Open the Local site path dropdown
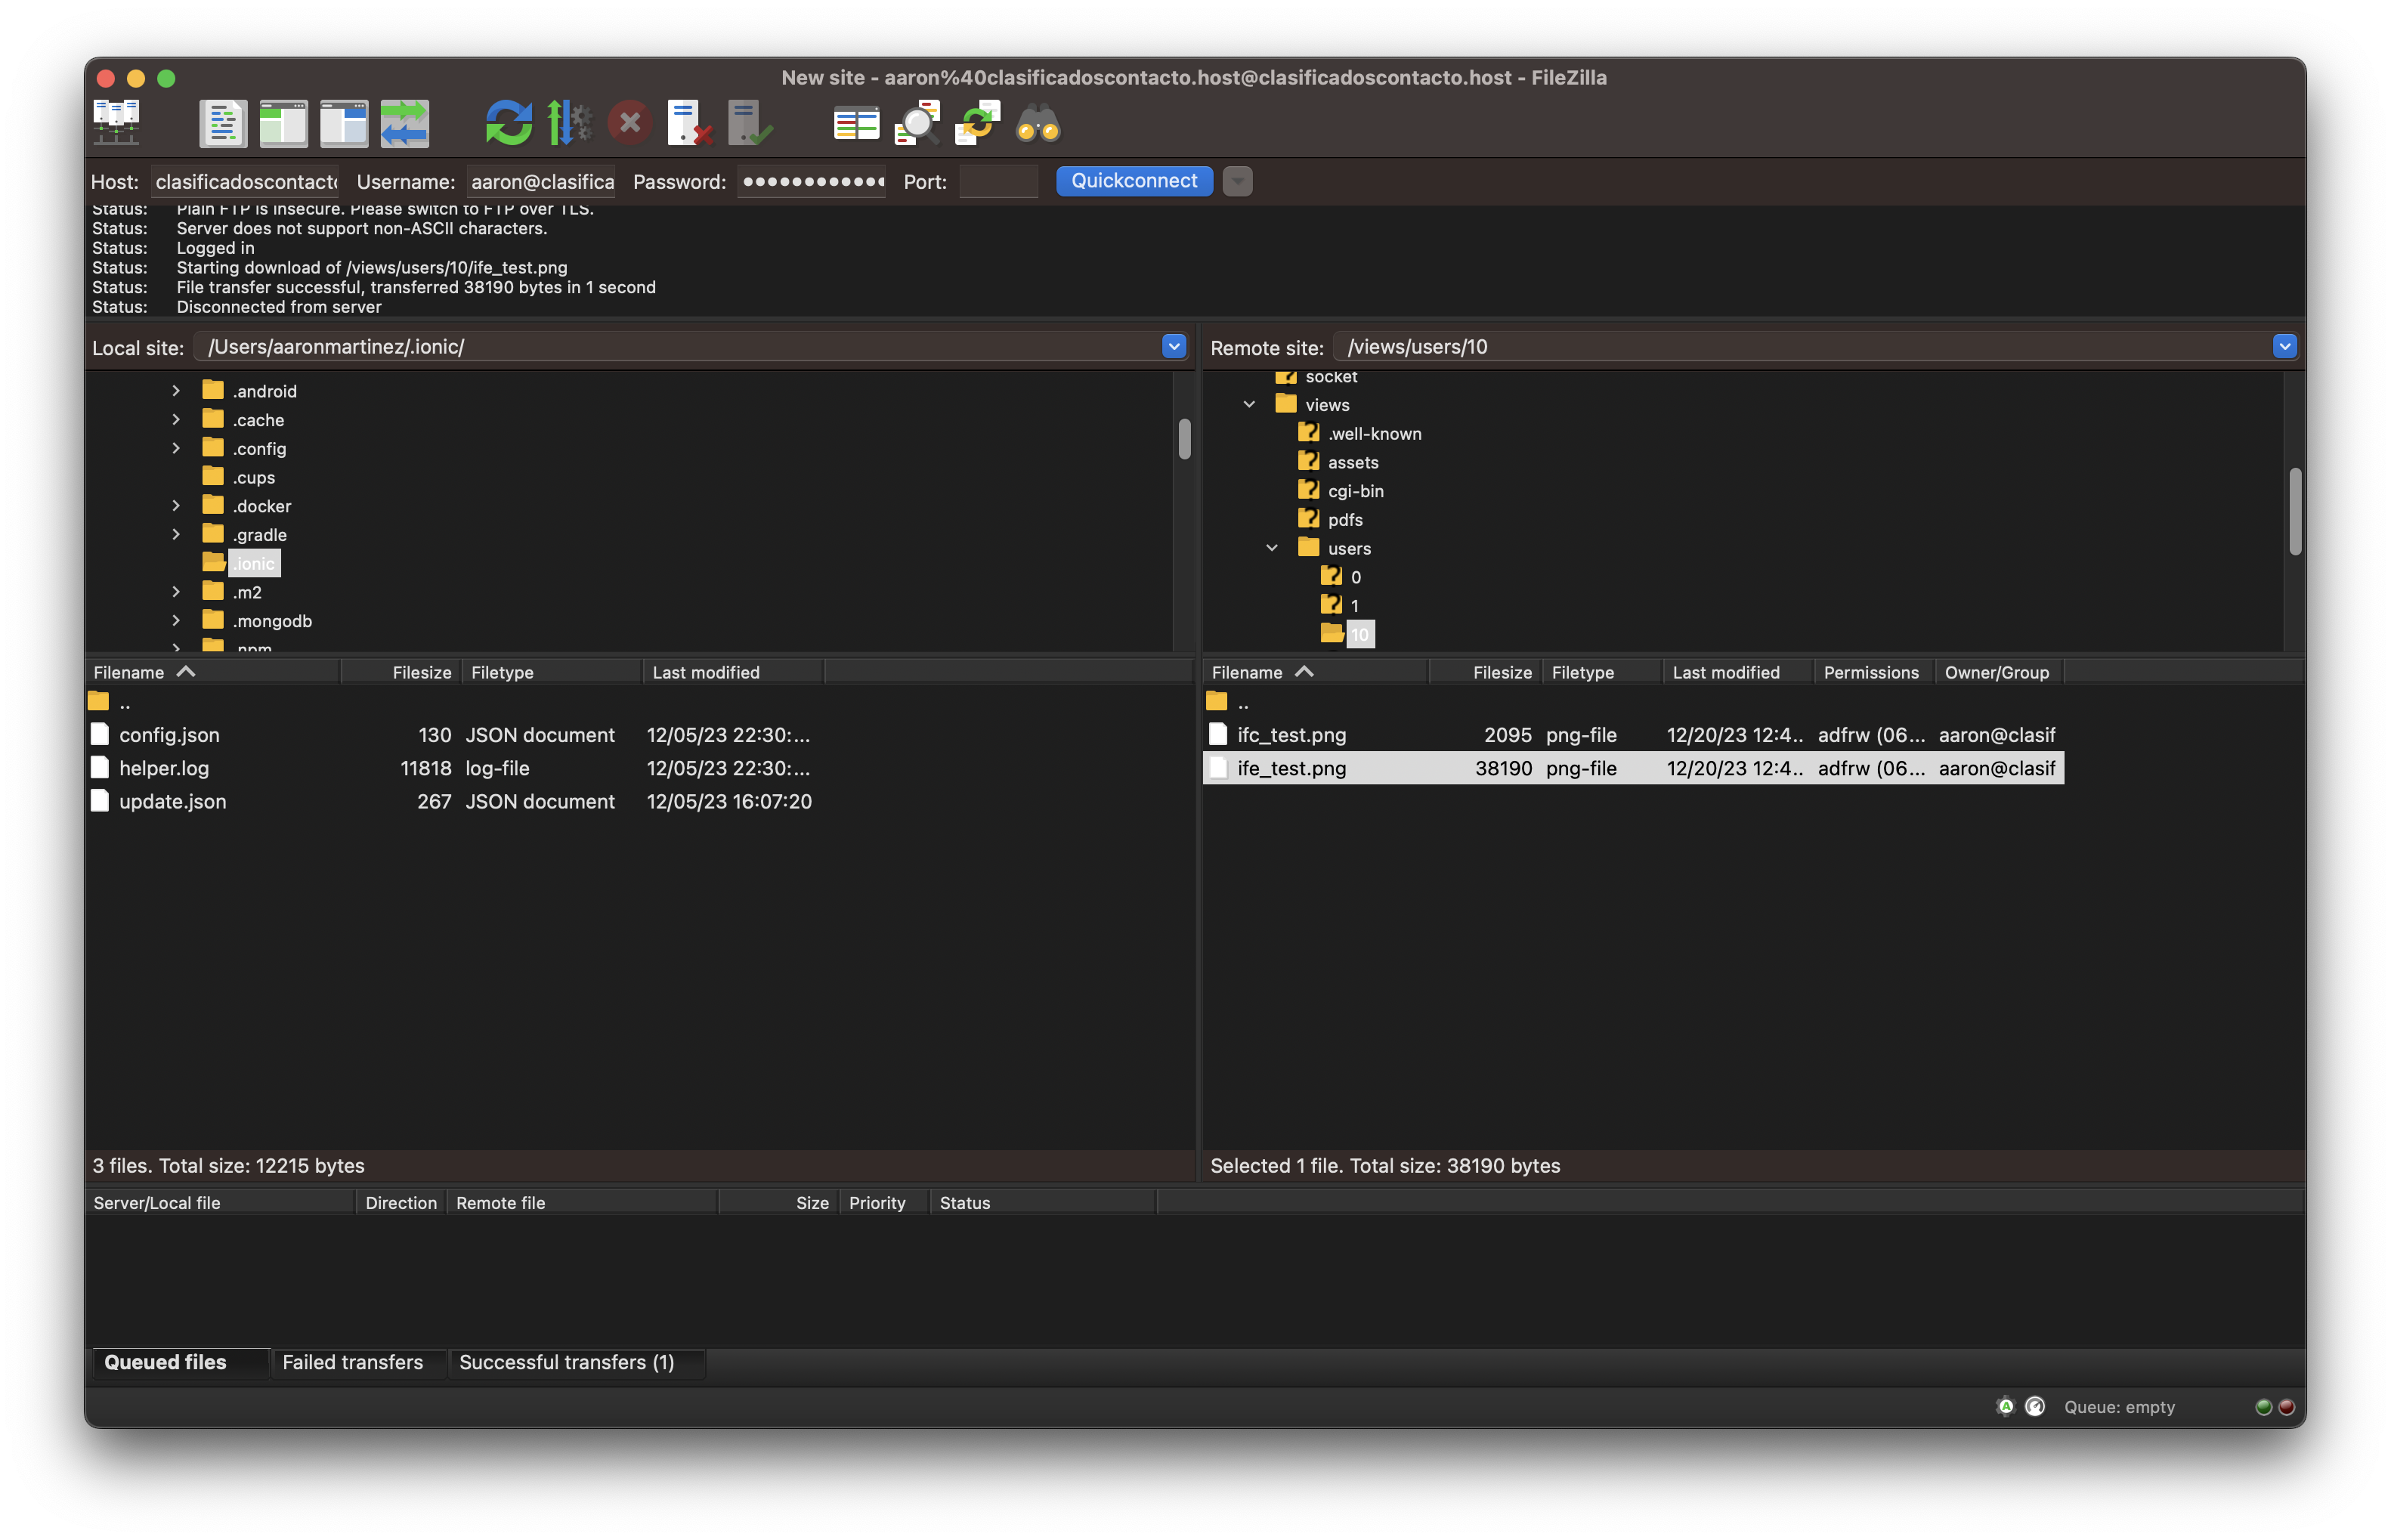The height and width of the screenshot is (1540, 2391). click(x=1174, y=346)
